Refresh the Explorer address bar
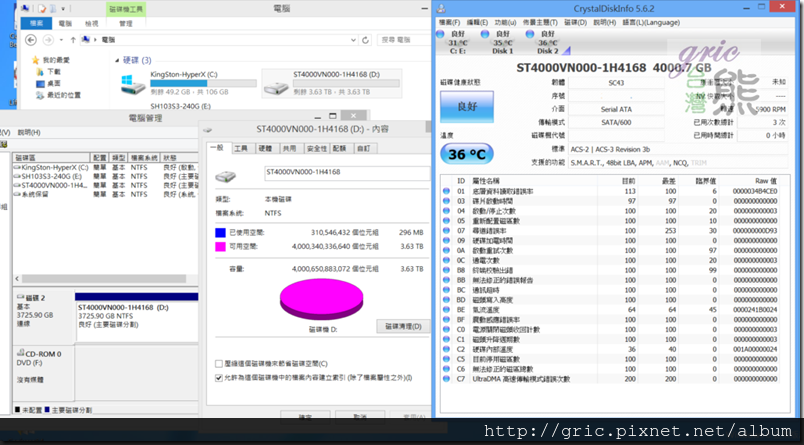 (366, 40)
